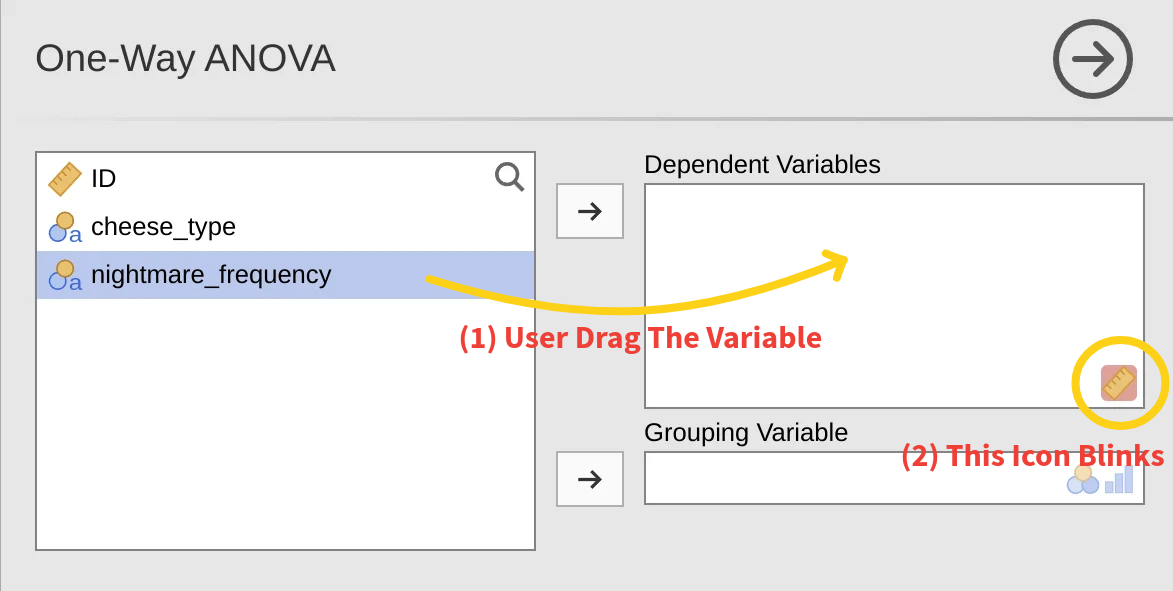Select the ID variable name
This screenshot has height=591, width=1173.
coord(104,179)
